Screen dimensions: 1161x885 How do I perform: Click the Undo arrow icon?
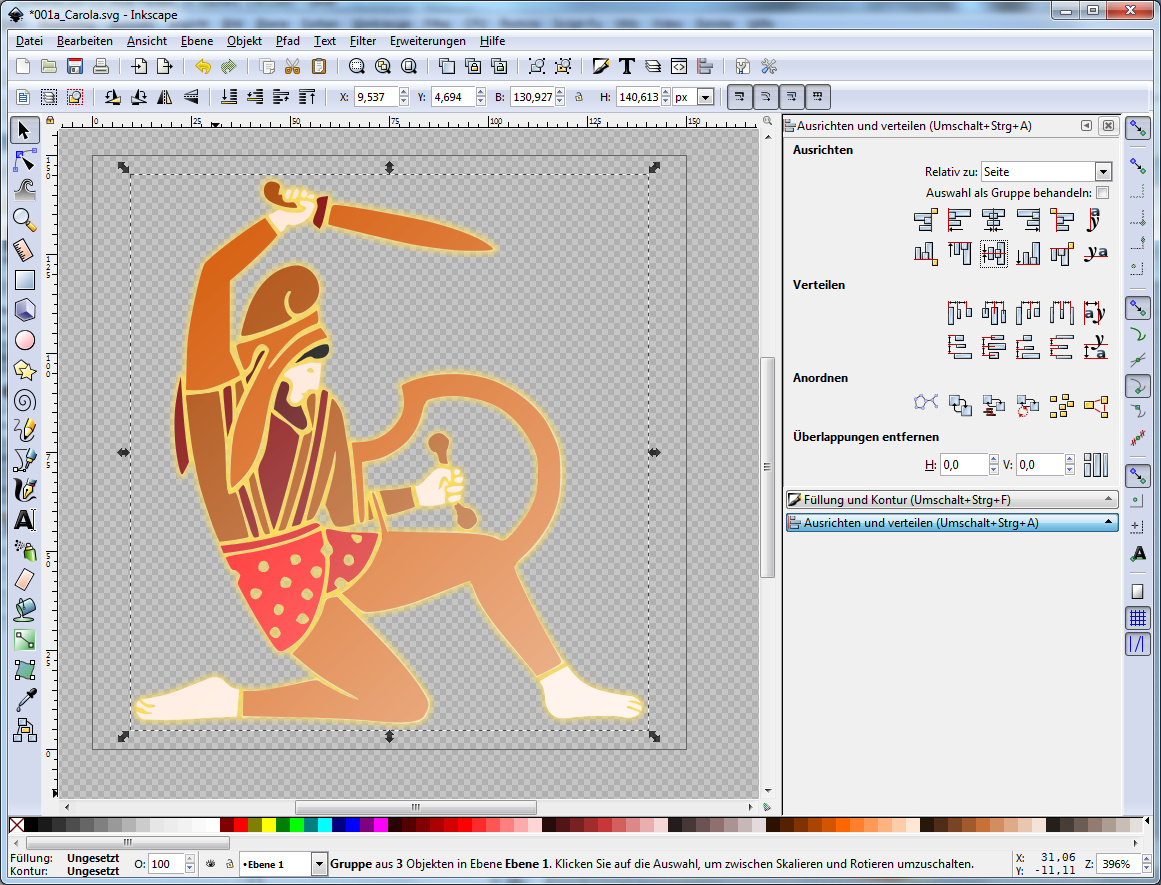click(x=203, y=67)
